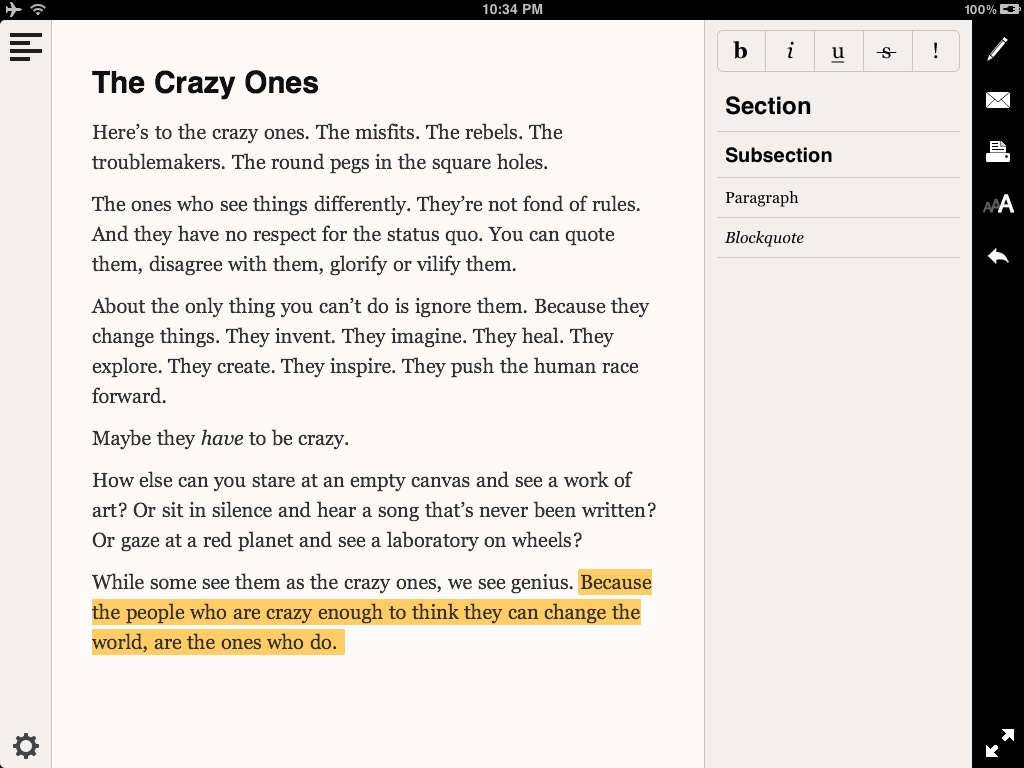Tap the undo arrow icon
Viewport: 1024px width, 768px height.
[997, 257]
